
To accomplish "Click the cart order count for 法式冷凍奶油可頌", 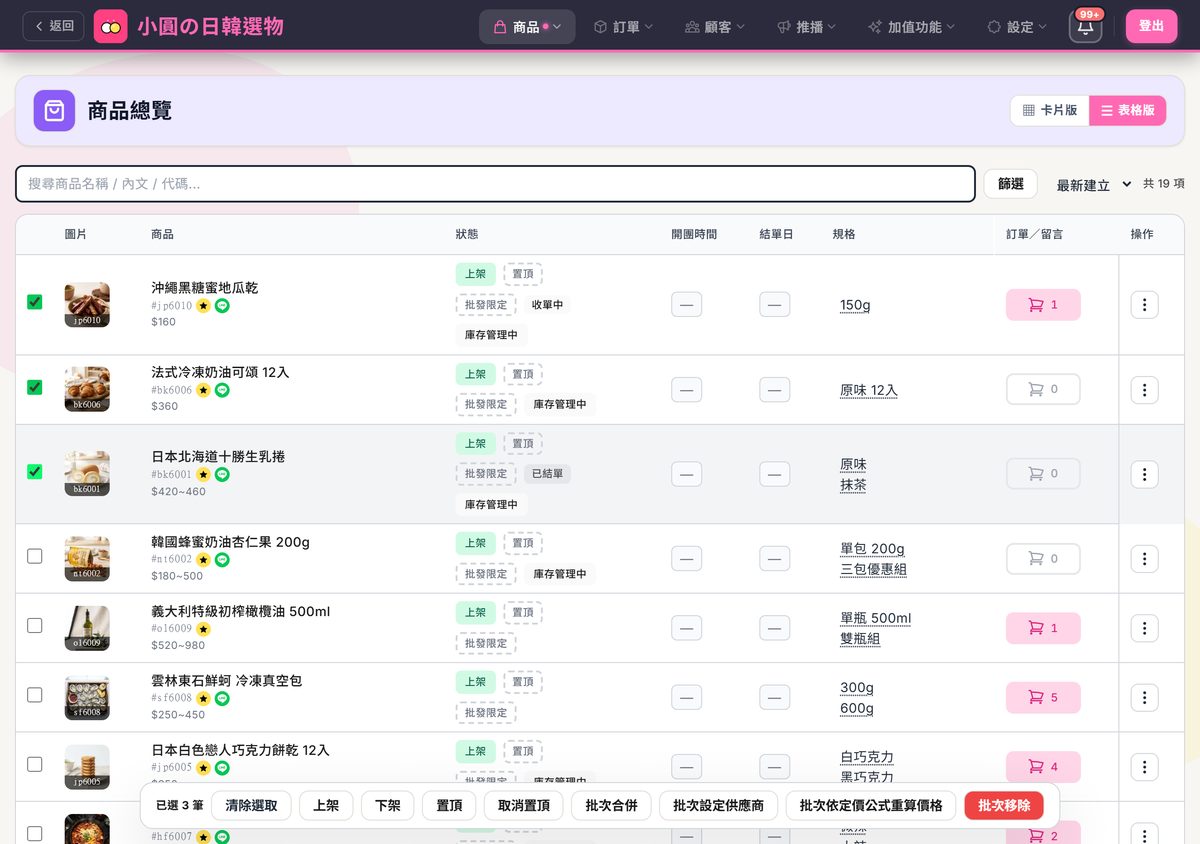I will click(1043, 389).
